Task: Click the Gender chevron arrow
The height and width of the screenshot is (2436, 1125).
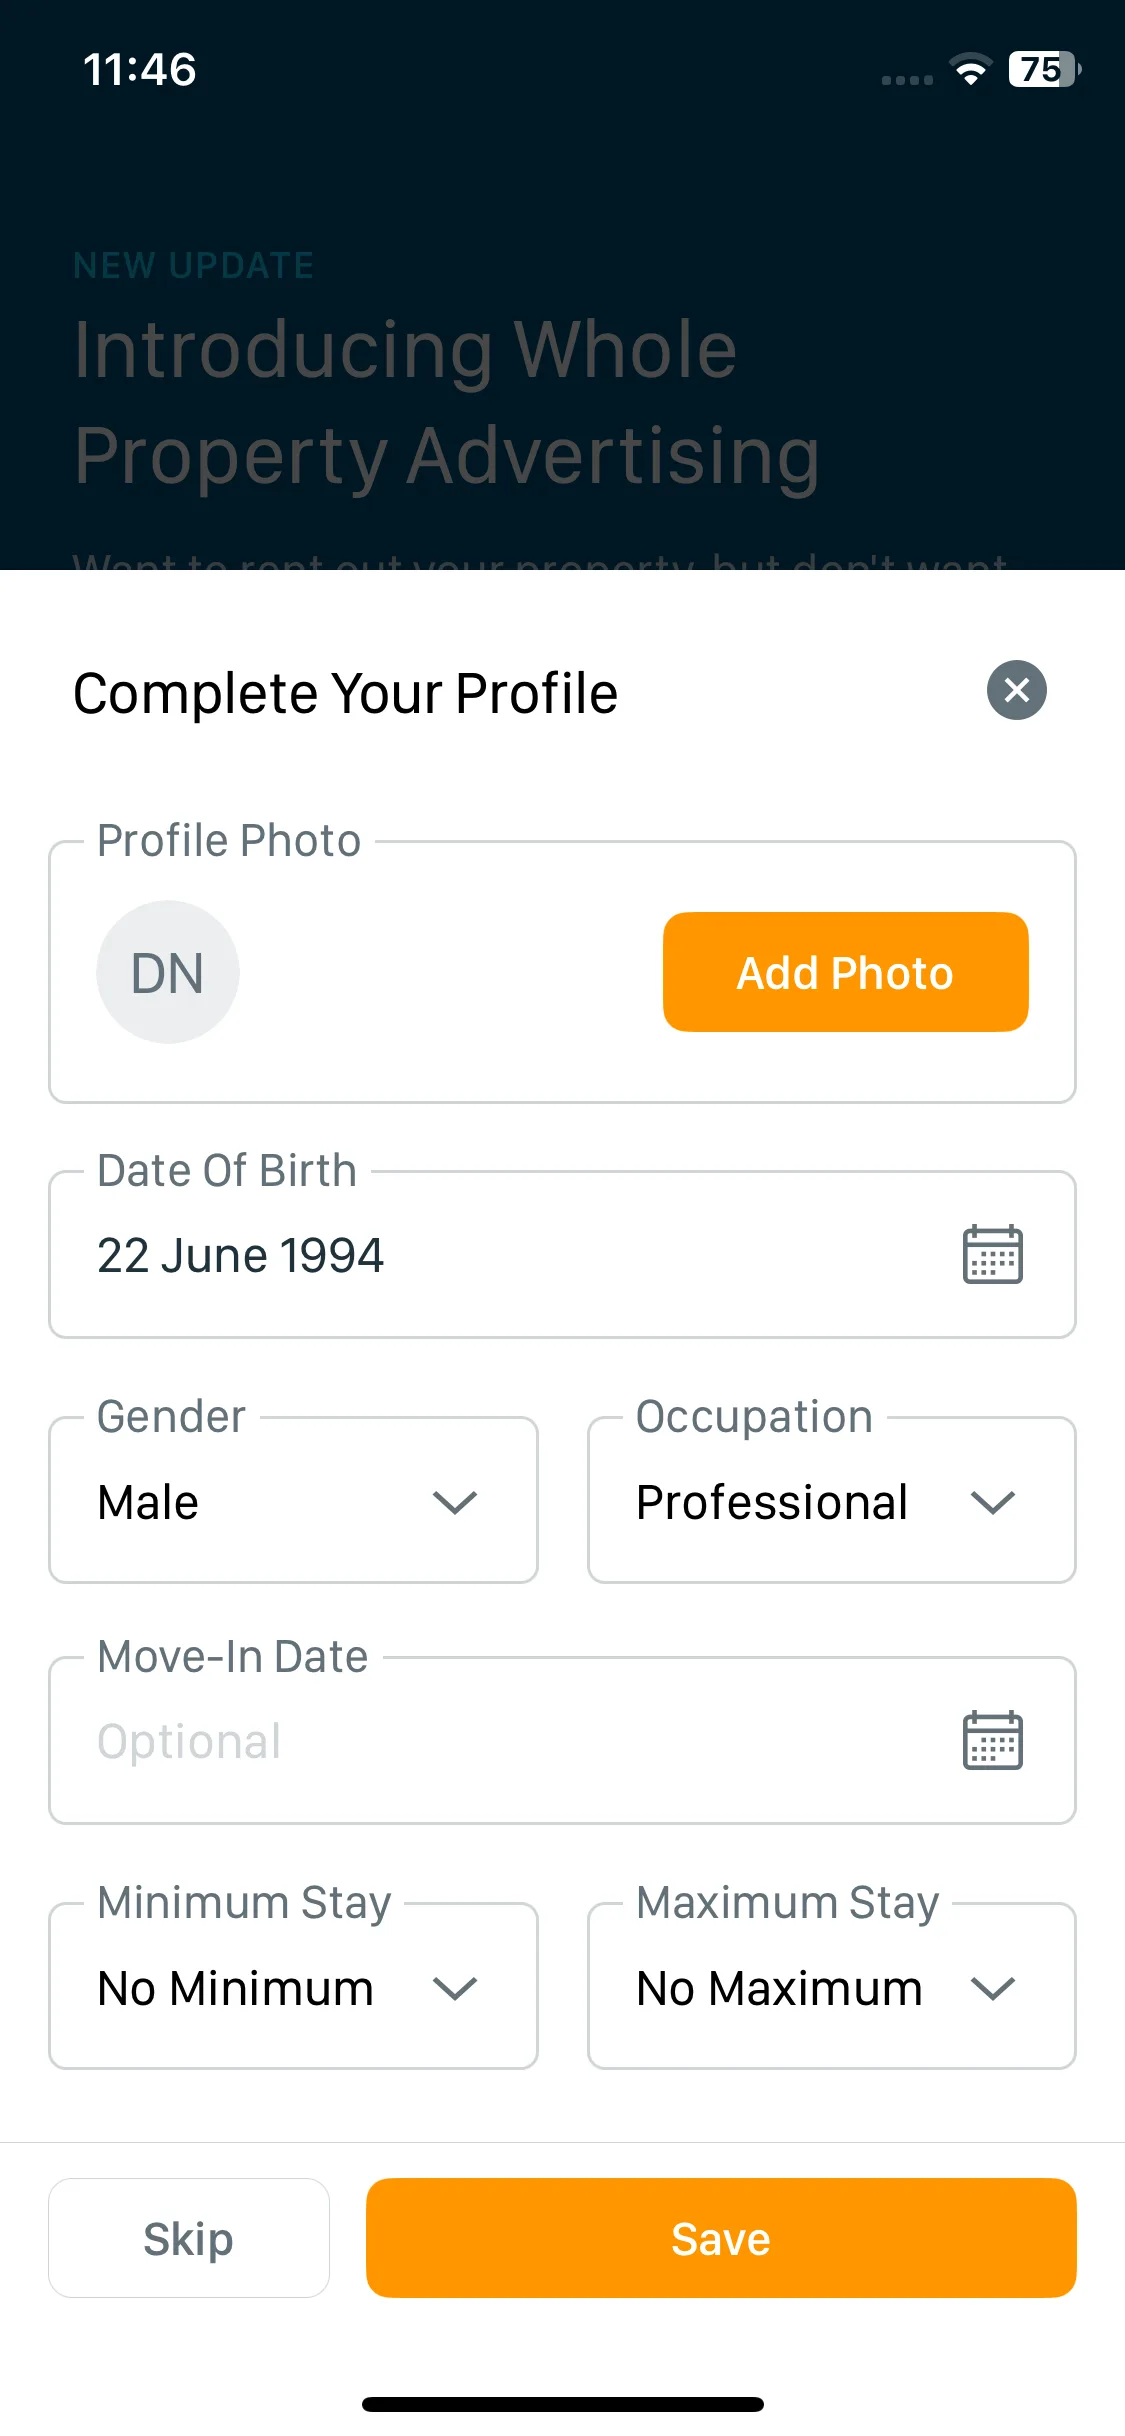Action: tap(455, 1502)
